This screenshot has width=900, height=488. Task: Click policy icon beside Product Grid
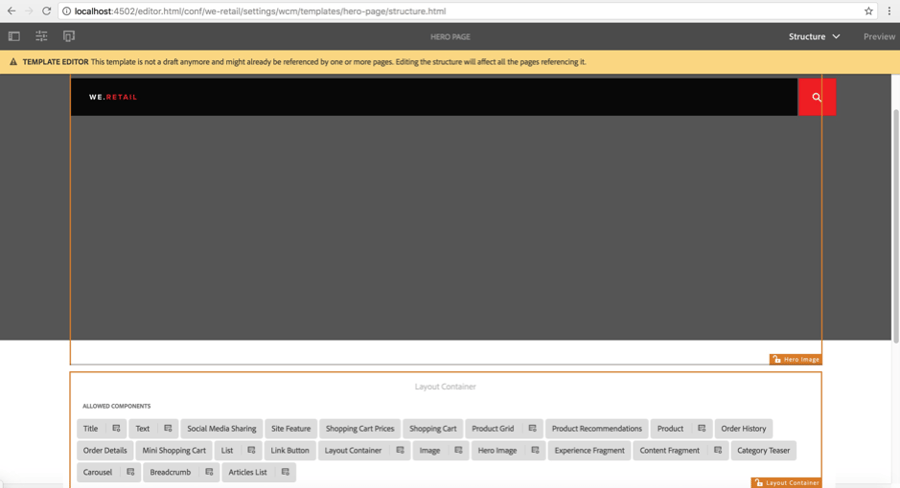[x=533, y=428]
